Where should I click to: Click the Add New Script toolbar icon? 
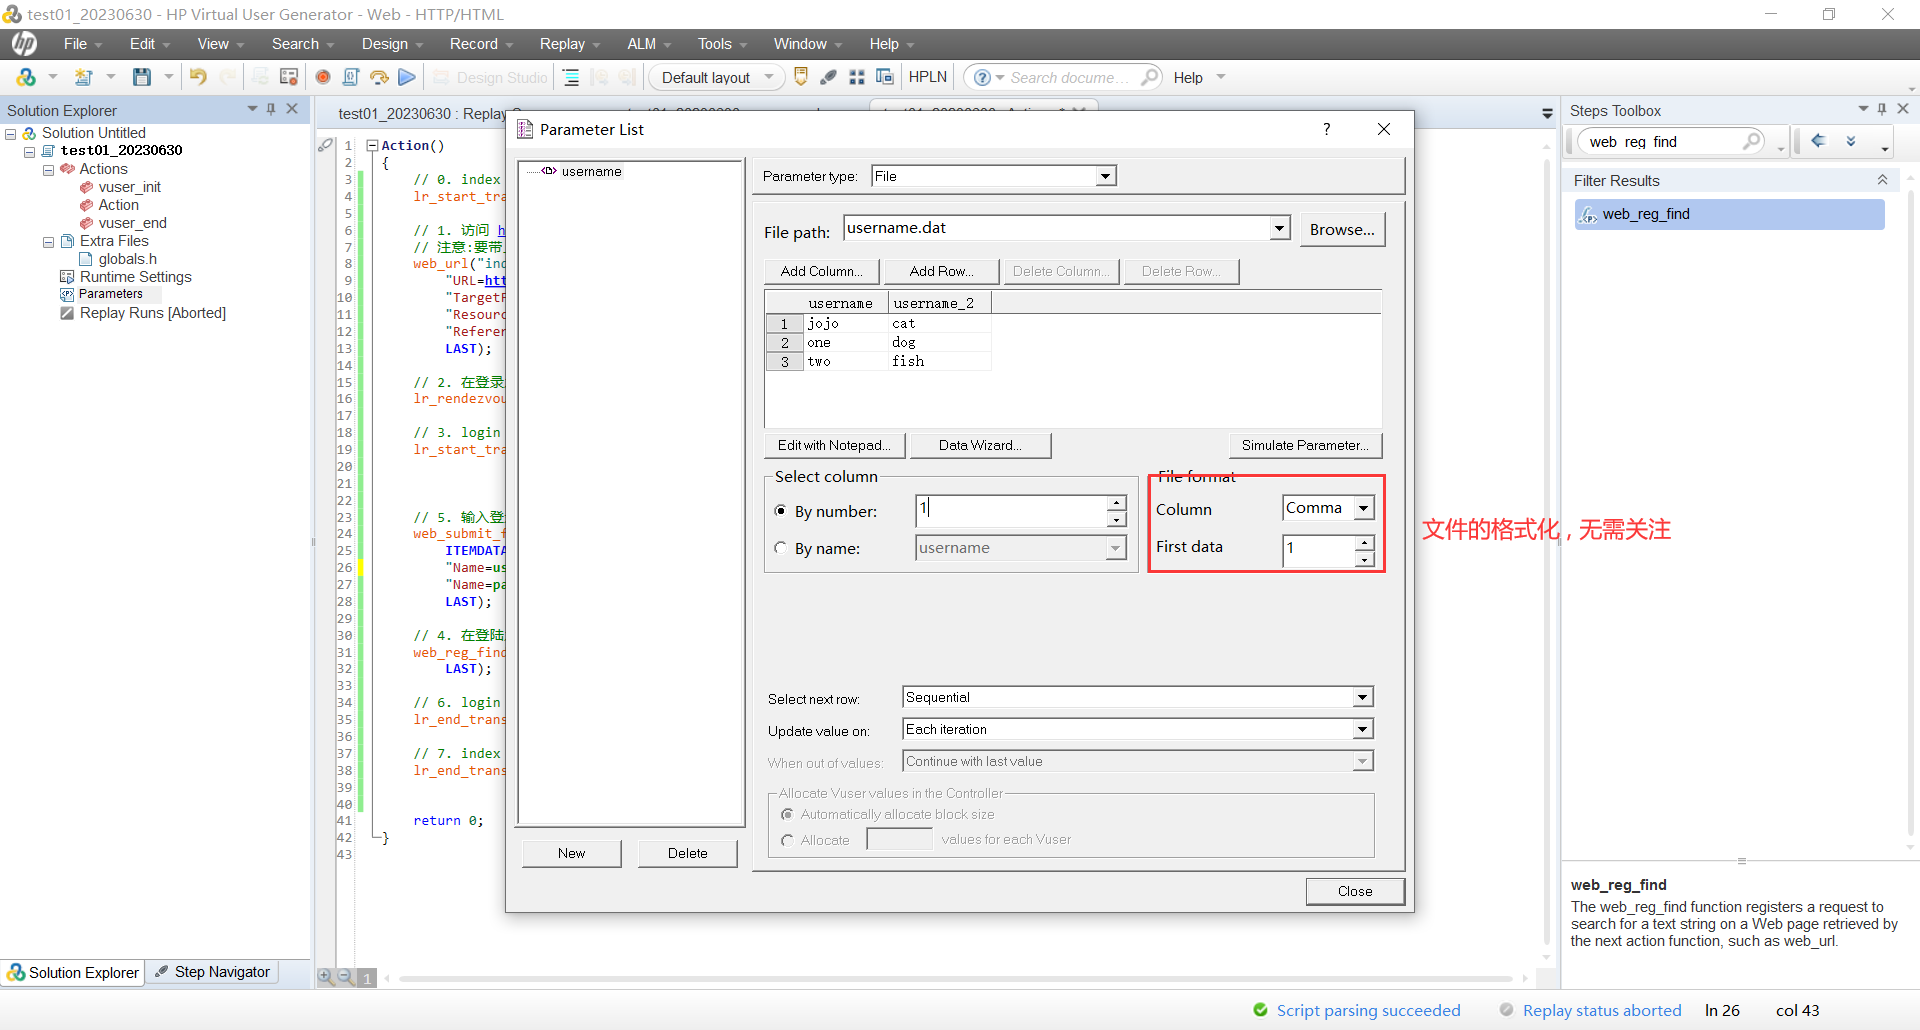[x=84, y=77]
